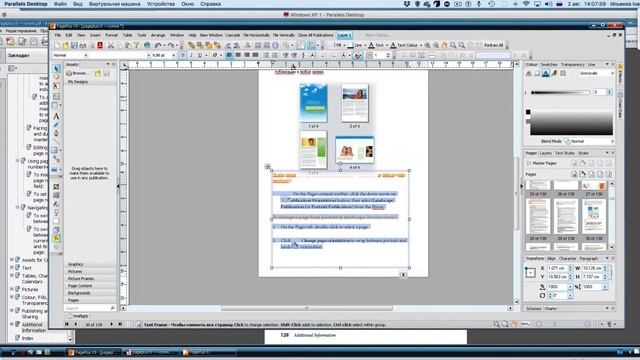Click the X position field in Transform
Screen dimensions: 640x360
558,268
